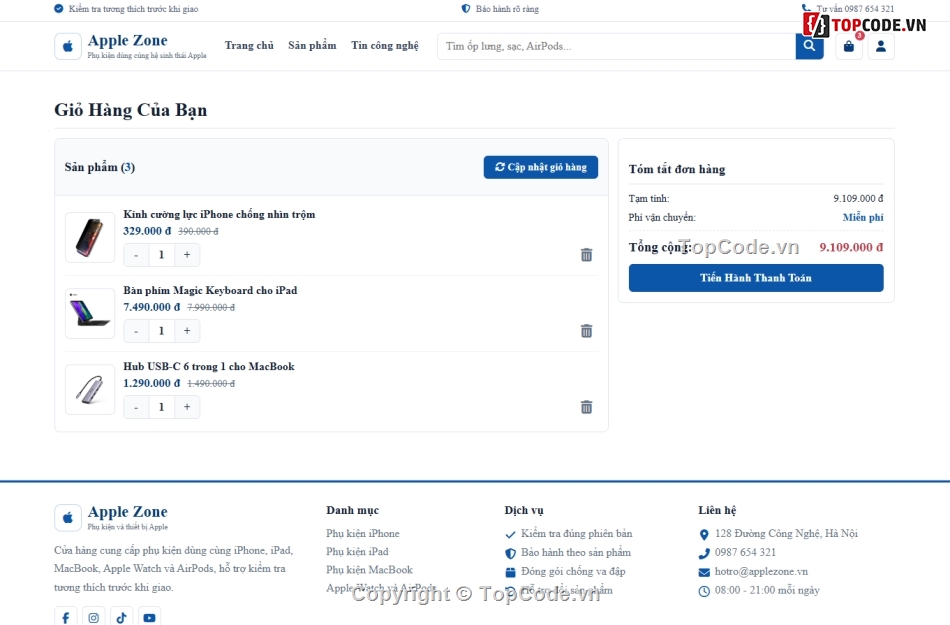Open product title Hub USB-C 6 trong 1 cho MacBook
The height and width of the screenshot is (625, 950).
click(209, 366)
